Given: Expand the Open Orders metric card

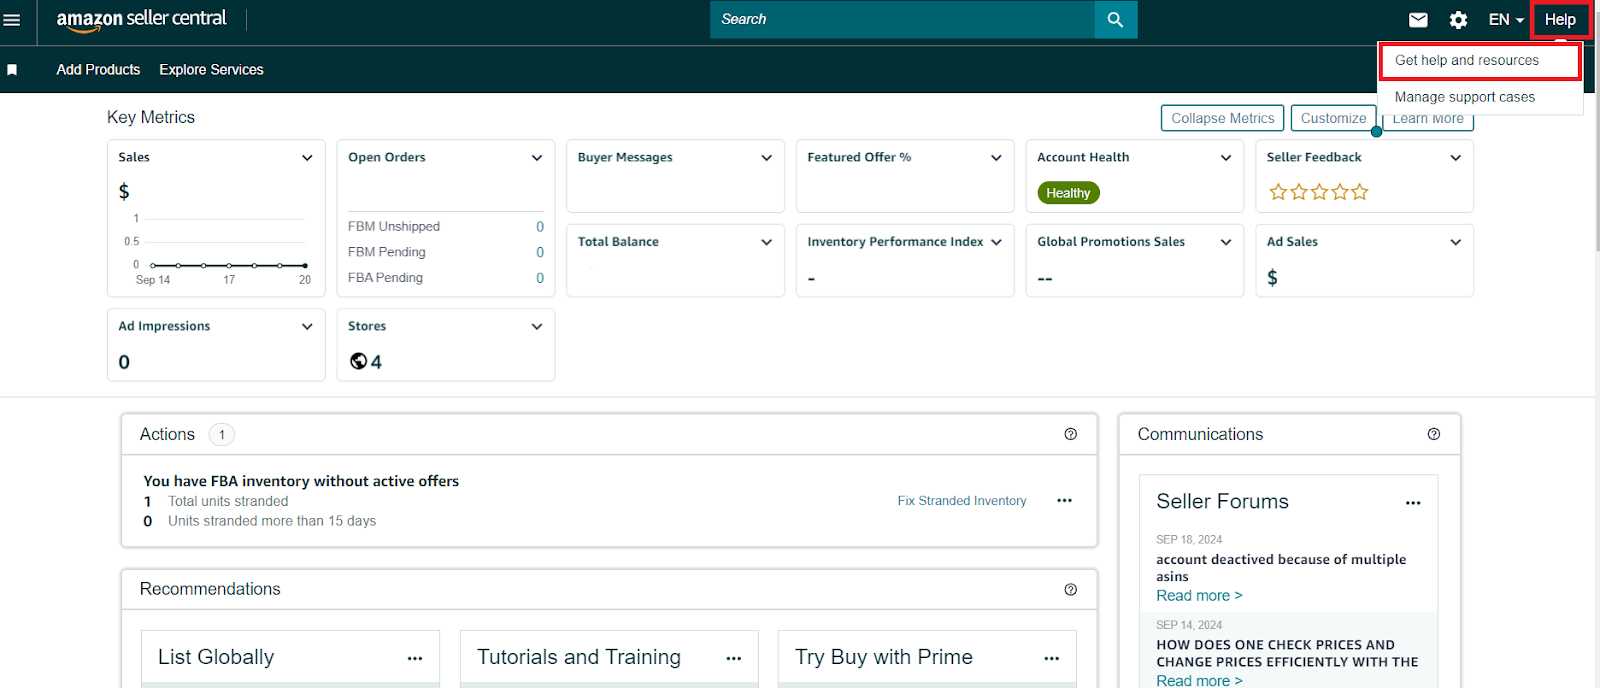Looking at the screenshot, I should coord(537,158).
